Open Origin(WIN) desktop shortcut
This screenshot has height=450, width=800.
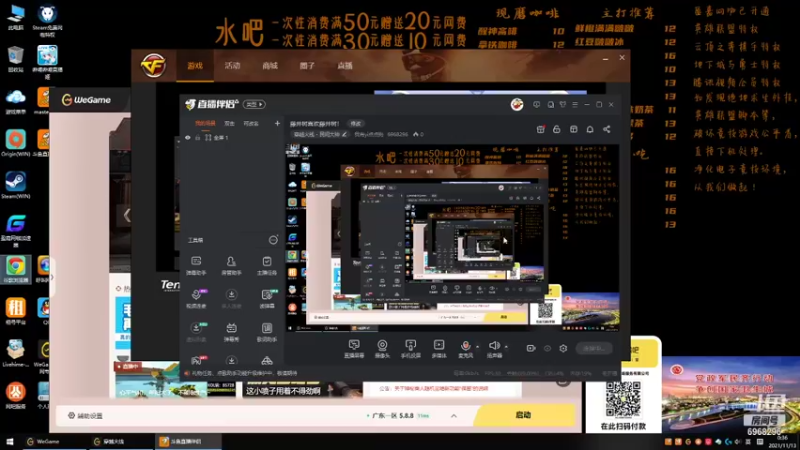[x=16, y=143]
